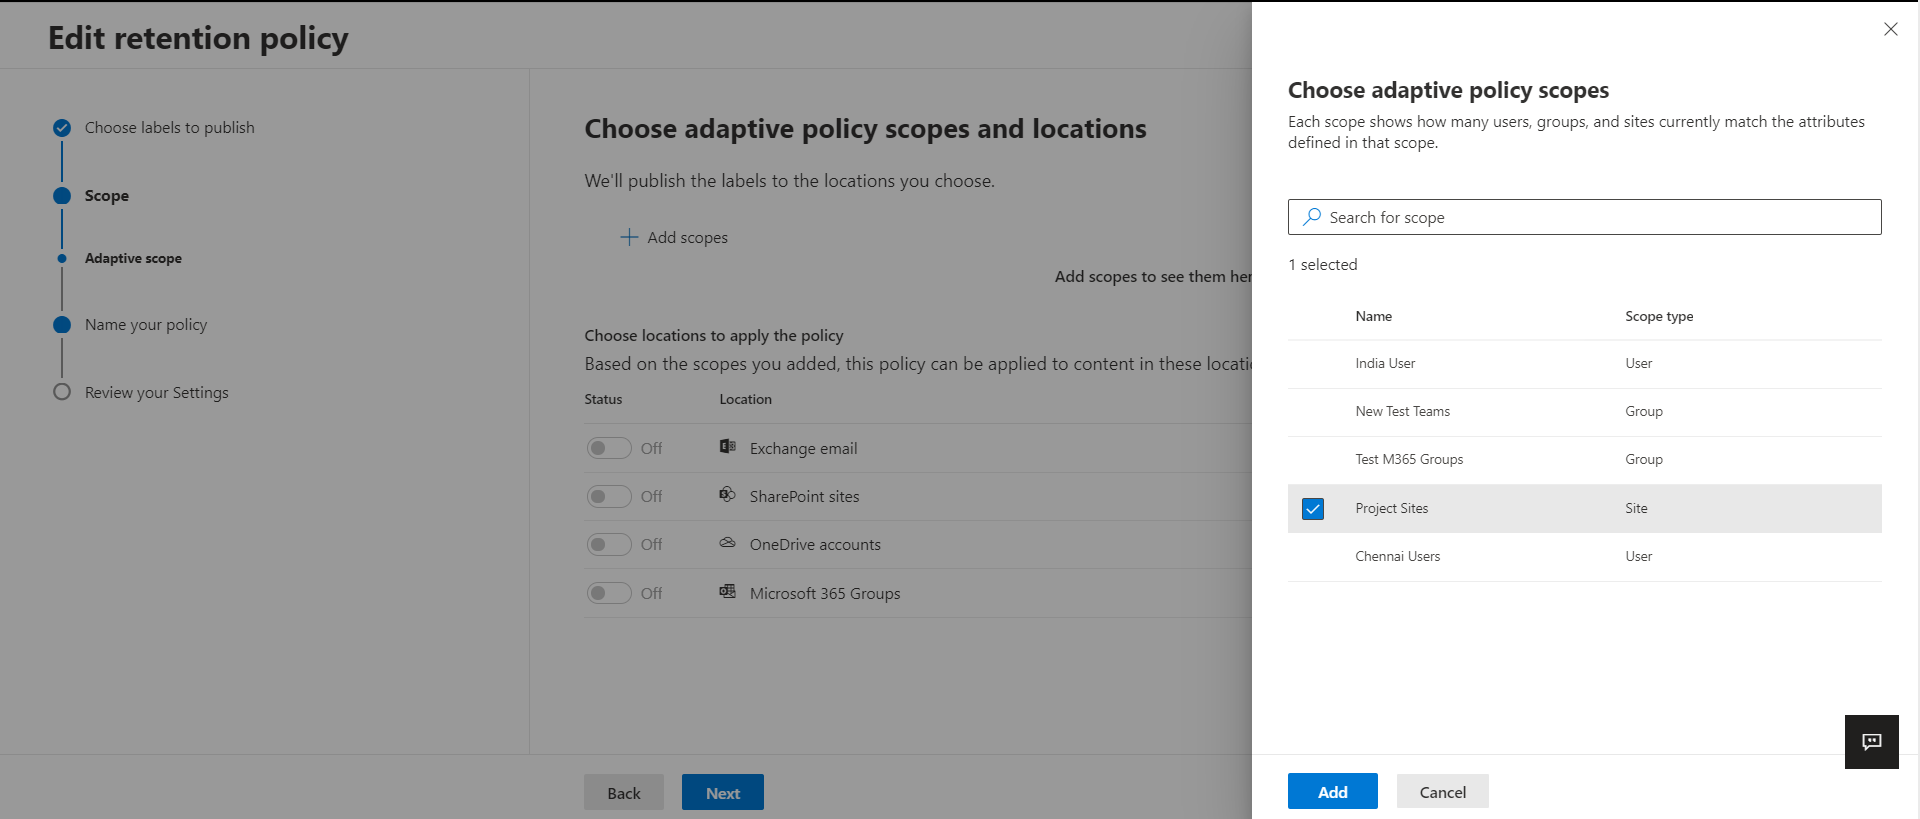Click the SharePoint sites location label
Screen dimensions: 1920x819
click(804, 496)
